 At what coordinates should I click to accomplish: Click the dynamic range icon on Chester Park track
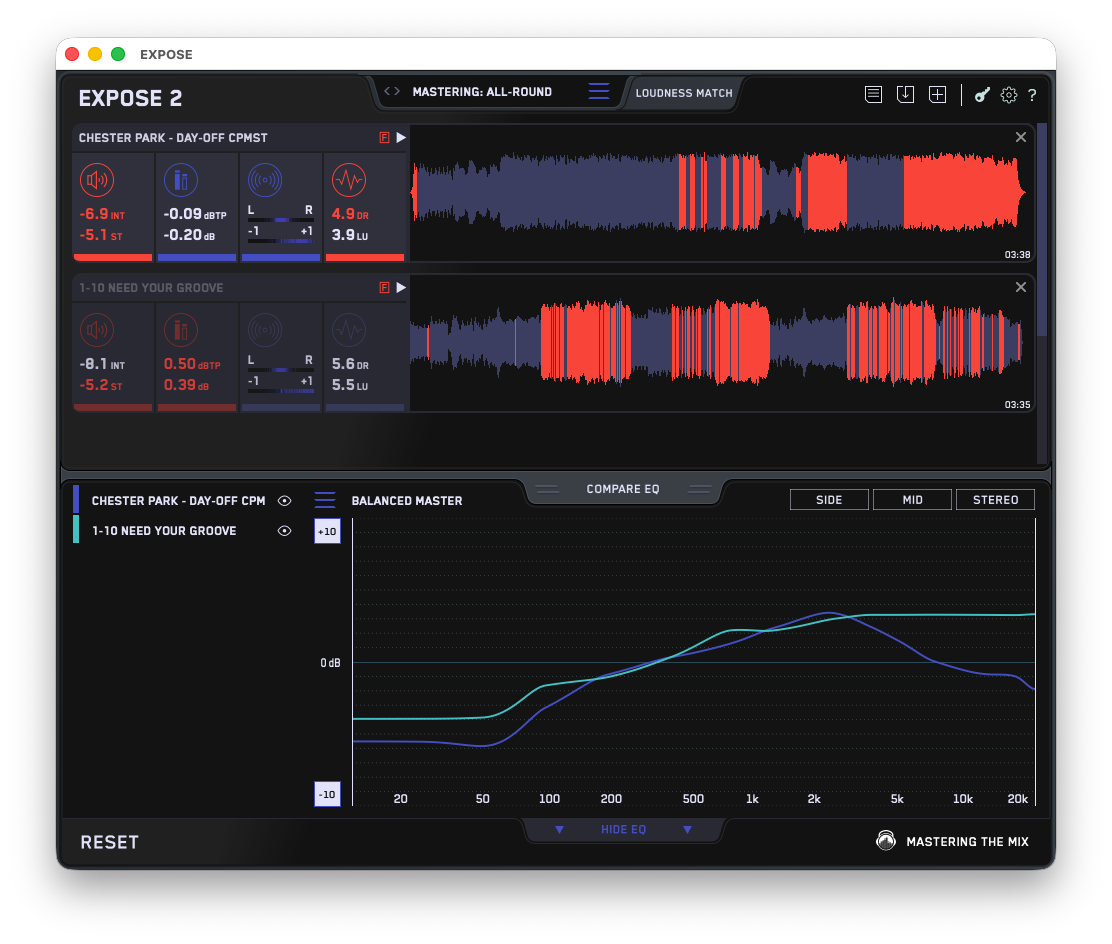click(x=349, y=180)
